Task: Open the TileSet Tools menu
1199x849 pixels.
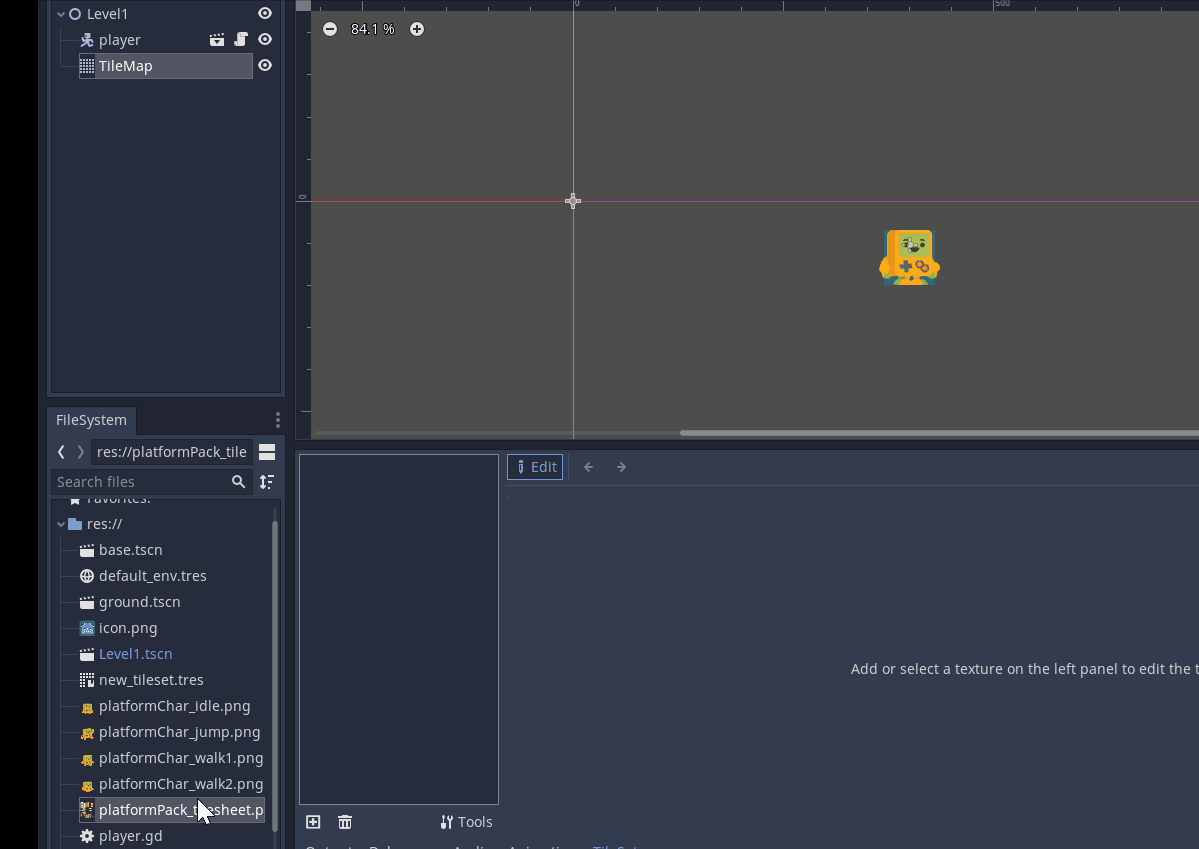Action: [x=466, y=822]
